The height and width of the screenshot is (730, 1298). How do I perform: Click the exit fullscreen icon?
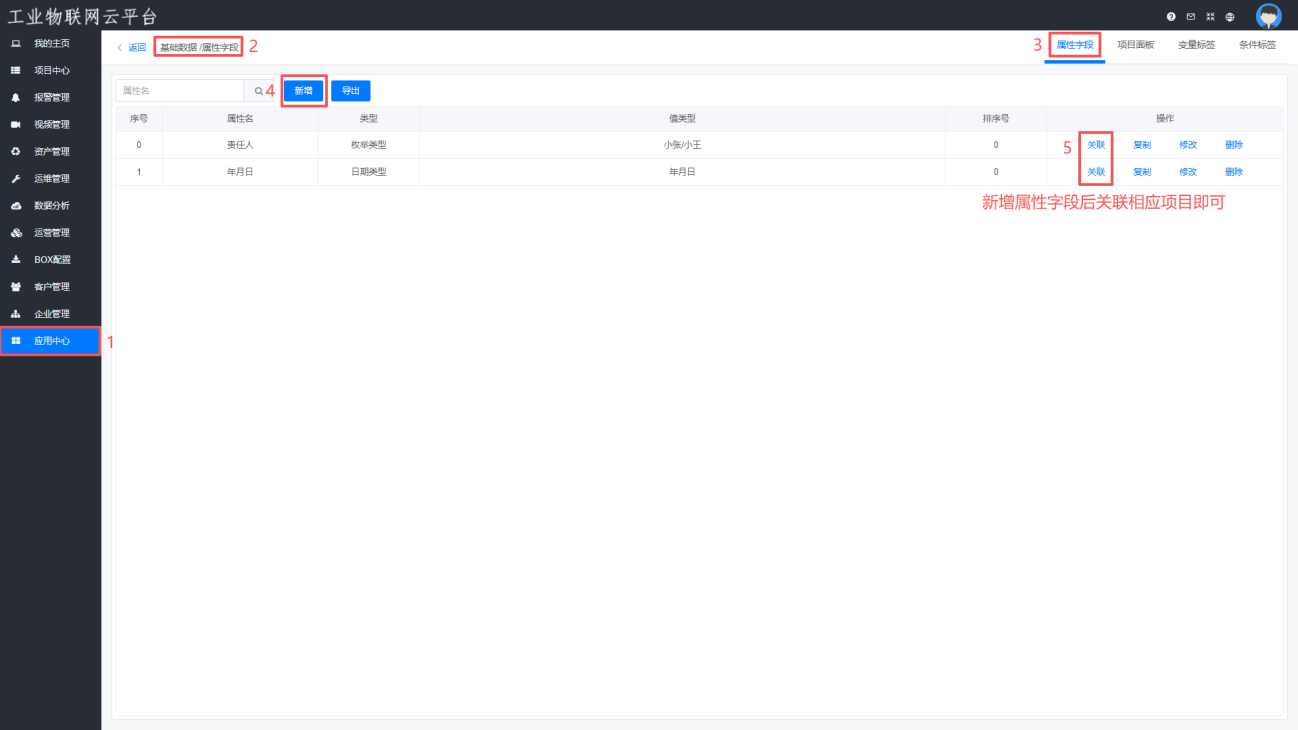[1210, 17]
